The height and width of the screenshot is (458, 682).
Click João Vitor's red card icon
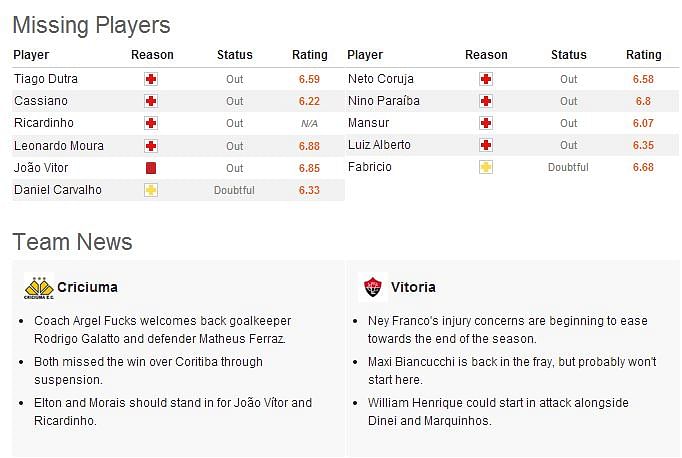tap(151, 168)
